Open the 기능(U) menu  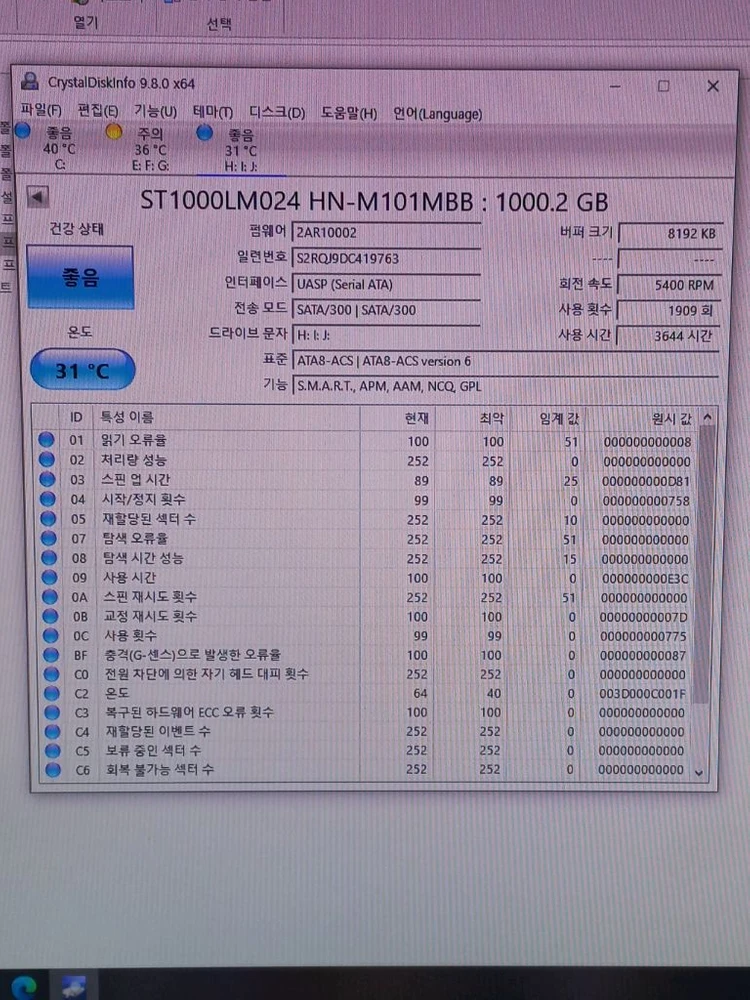[155, 112]
